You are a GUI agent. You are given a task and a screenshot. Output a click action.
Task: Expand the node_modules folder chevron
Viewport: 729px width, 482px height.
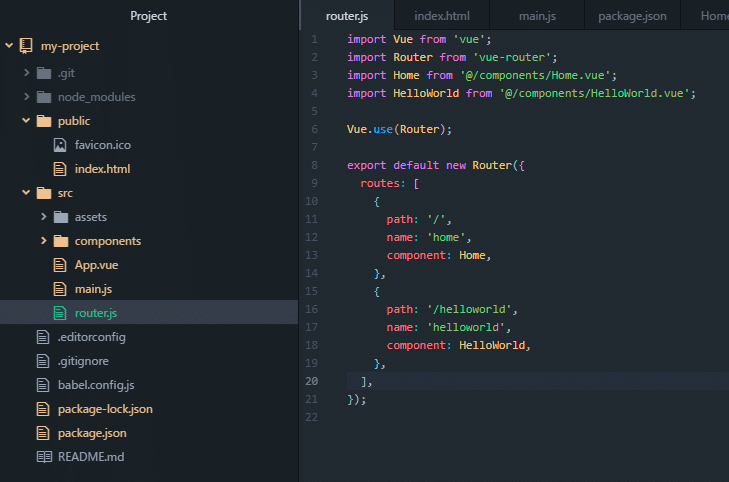(27, 96)
